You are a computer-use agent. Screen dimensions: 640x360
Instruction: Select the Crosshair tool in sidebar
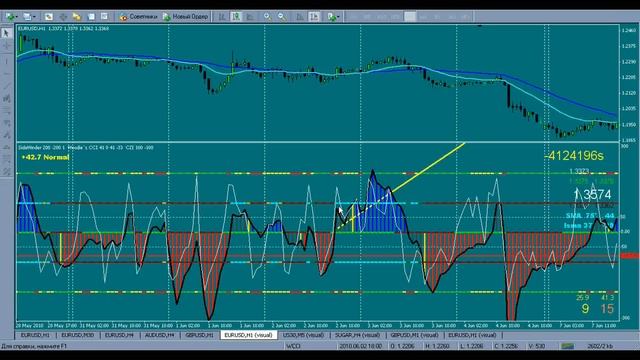[x=7, y=46]
